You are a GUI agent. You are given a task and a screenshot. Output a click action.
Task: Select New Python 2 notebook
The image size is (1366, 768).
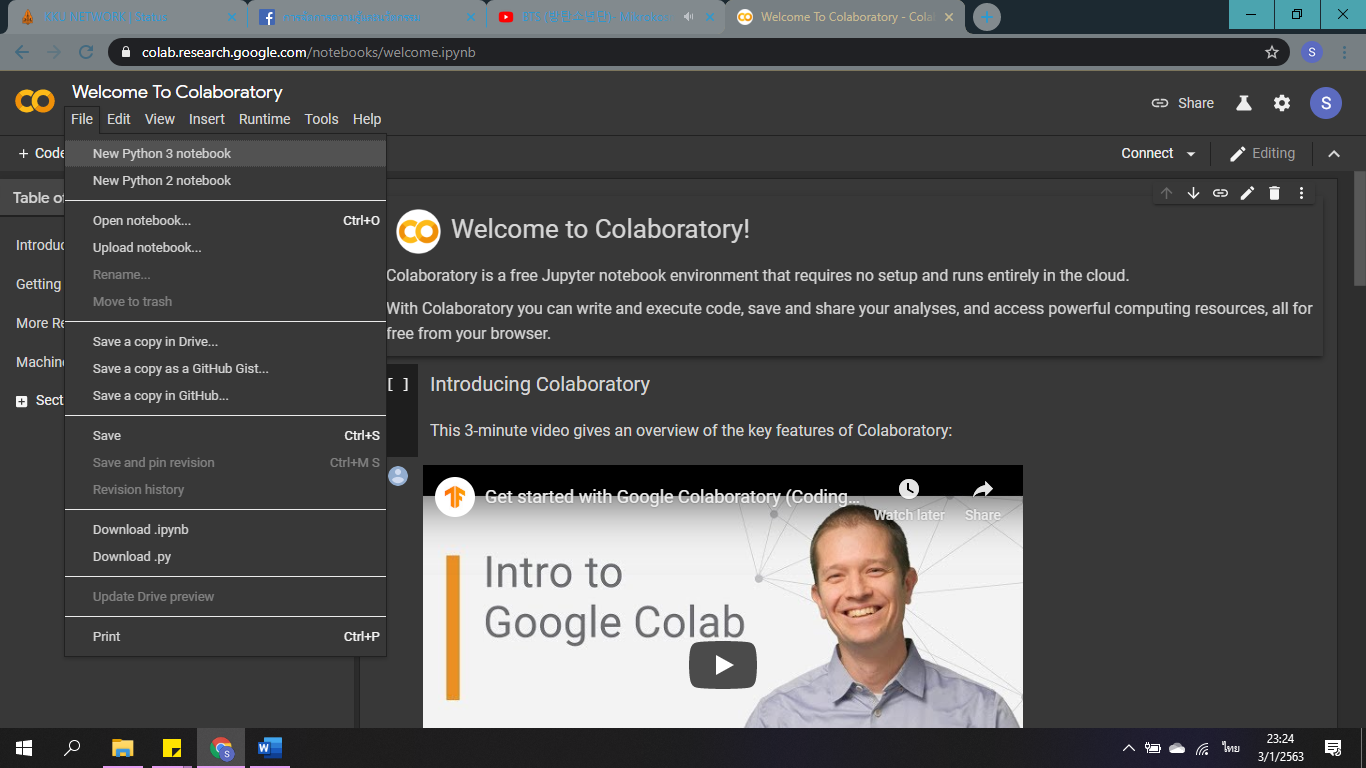(x=225, y=180)
